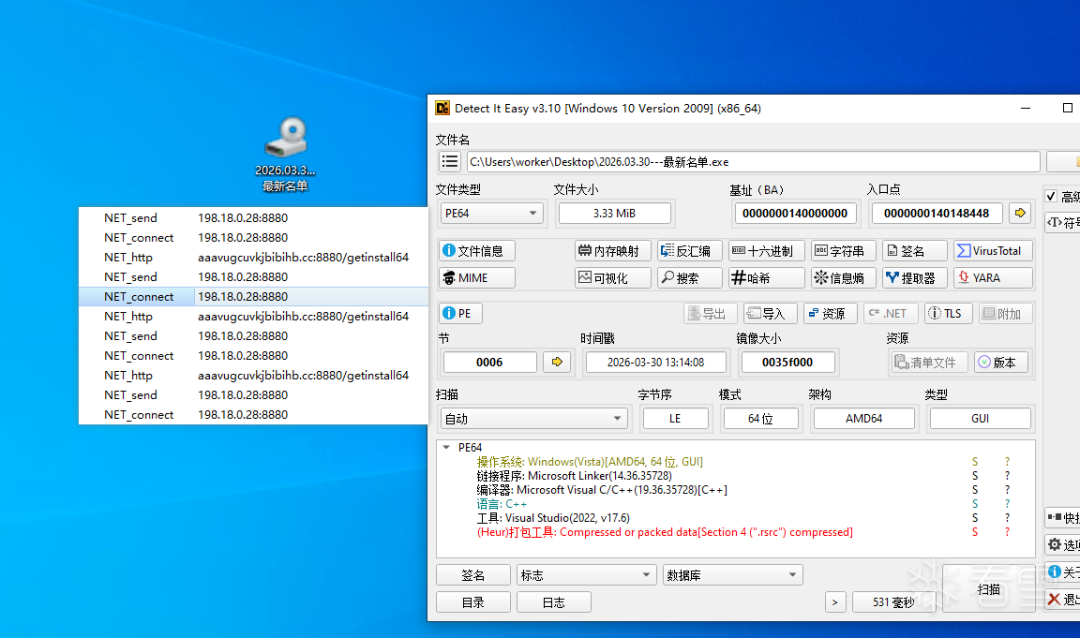The width and height of the screenshot is (1080, 638).
Task: Open the VirusTotal lookup
Action: click(993, 251)
